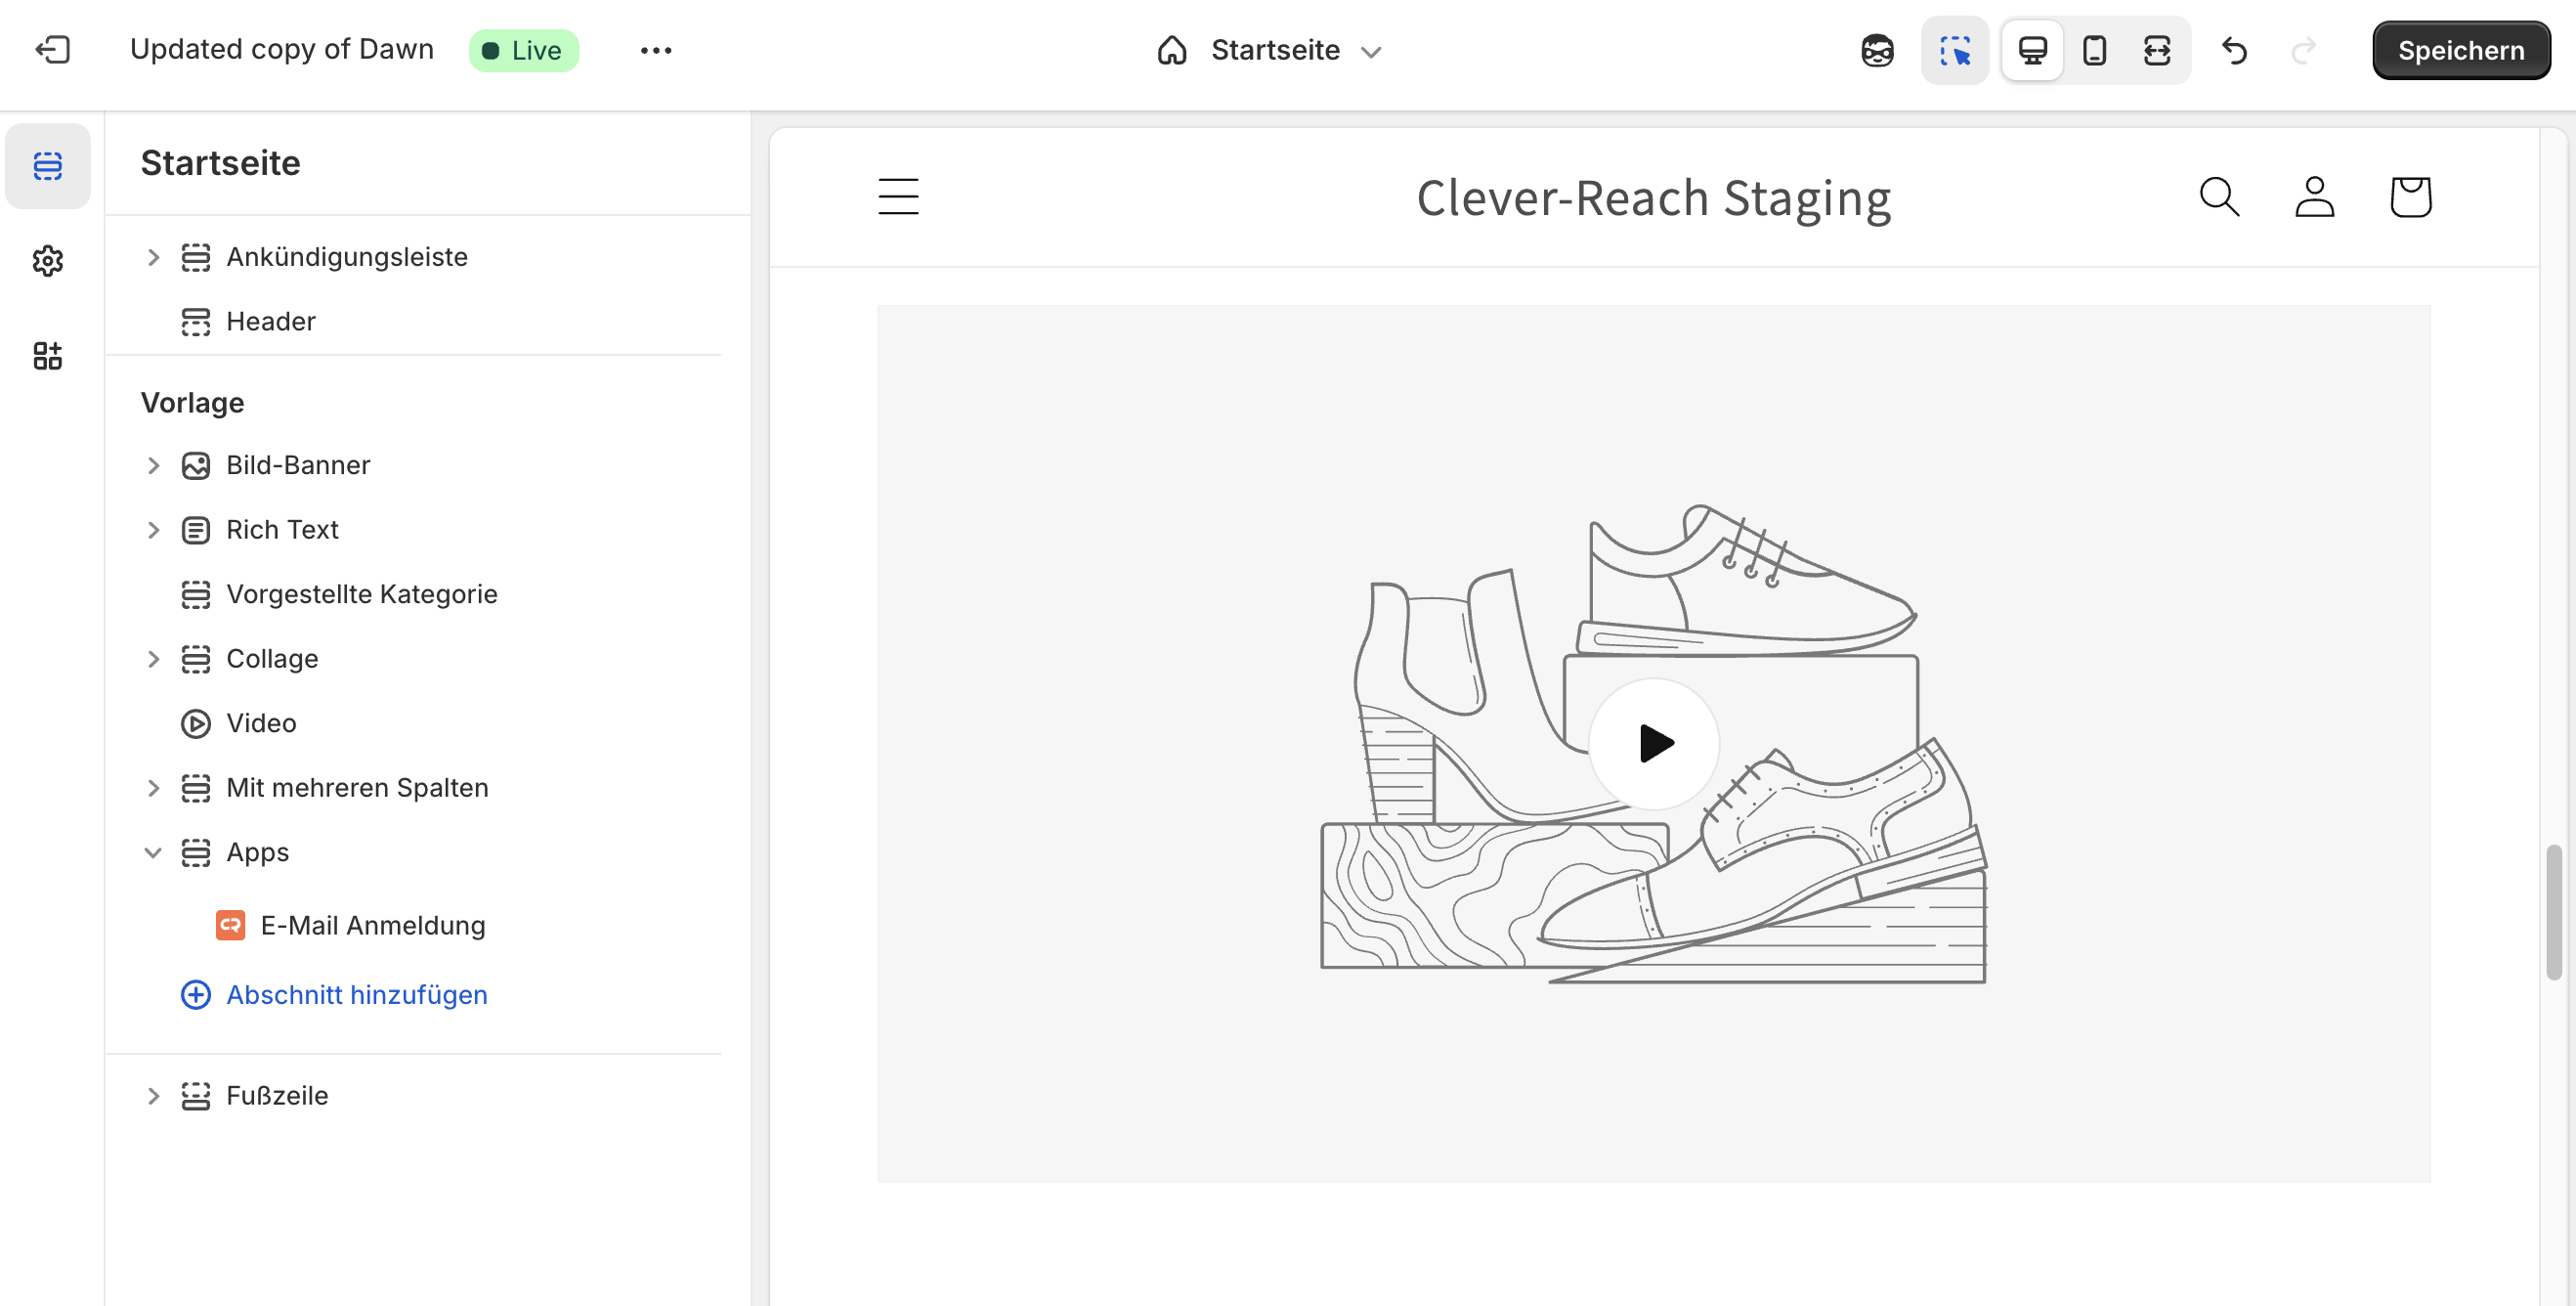This screenshot has width=2576, height=1306.
Task: Expand the Fußzeile section
Action: point(153,1096)
